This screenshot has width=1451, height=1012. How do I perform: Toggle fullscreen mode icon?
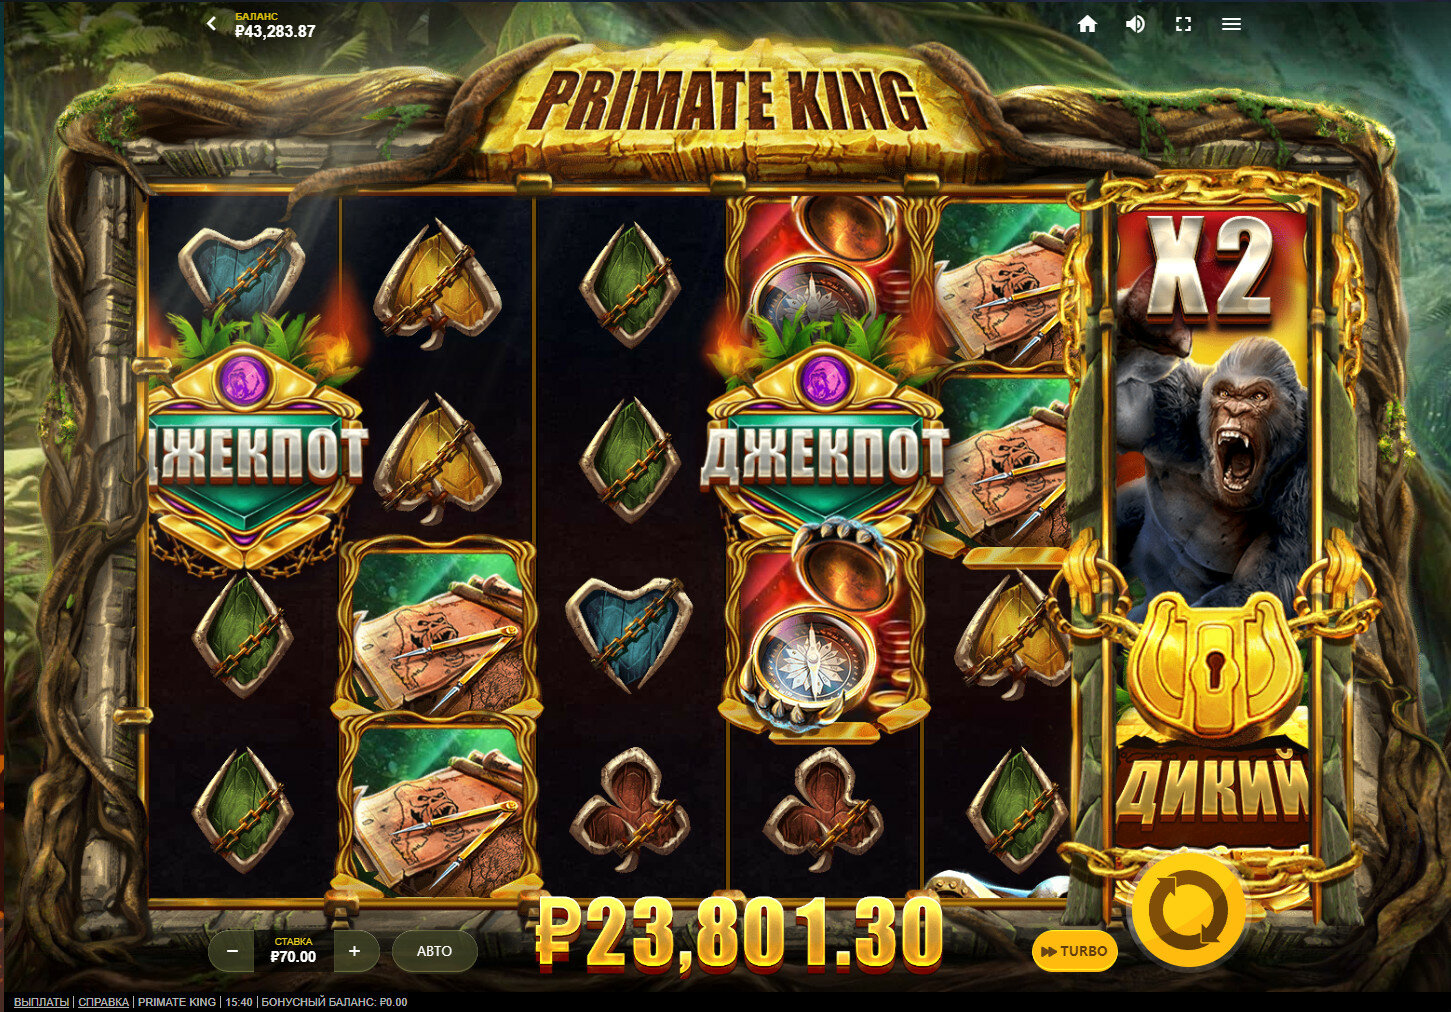1183,24
